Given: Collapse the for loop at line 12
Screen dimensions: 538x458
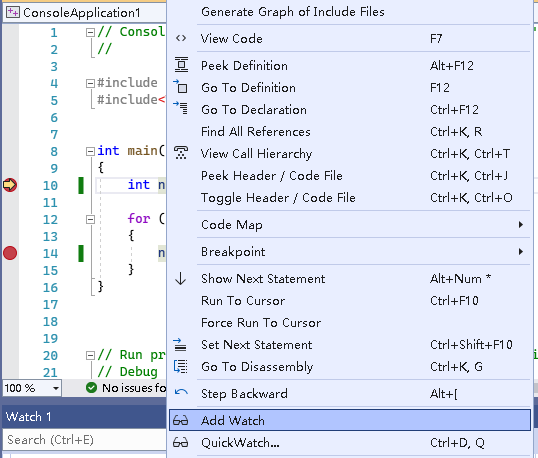Looking at the screenshot, I should pyautogui.click(x=90, y=219).
